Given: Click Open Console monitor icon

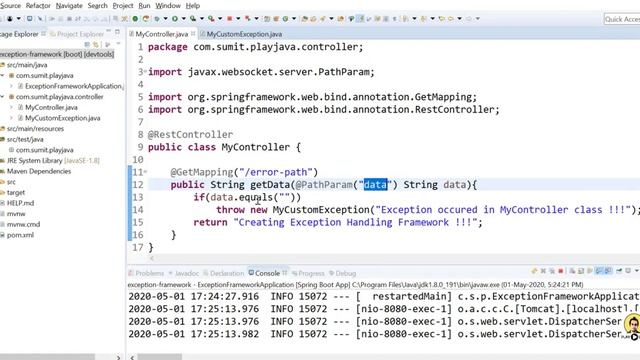Looking at the screenshot, I should [x=628, y=271].
